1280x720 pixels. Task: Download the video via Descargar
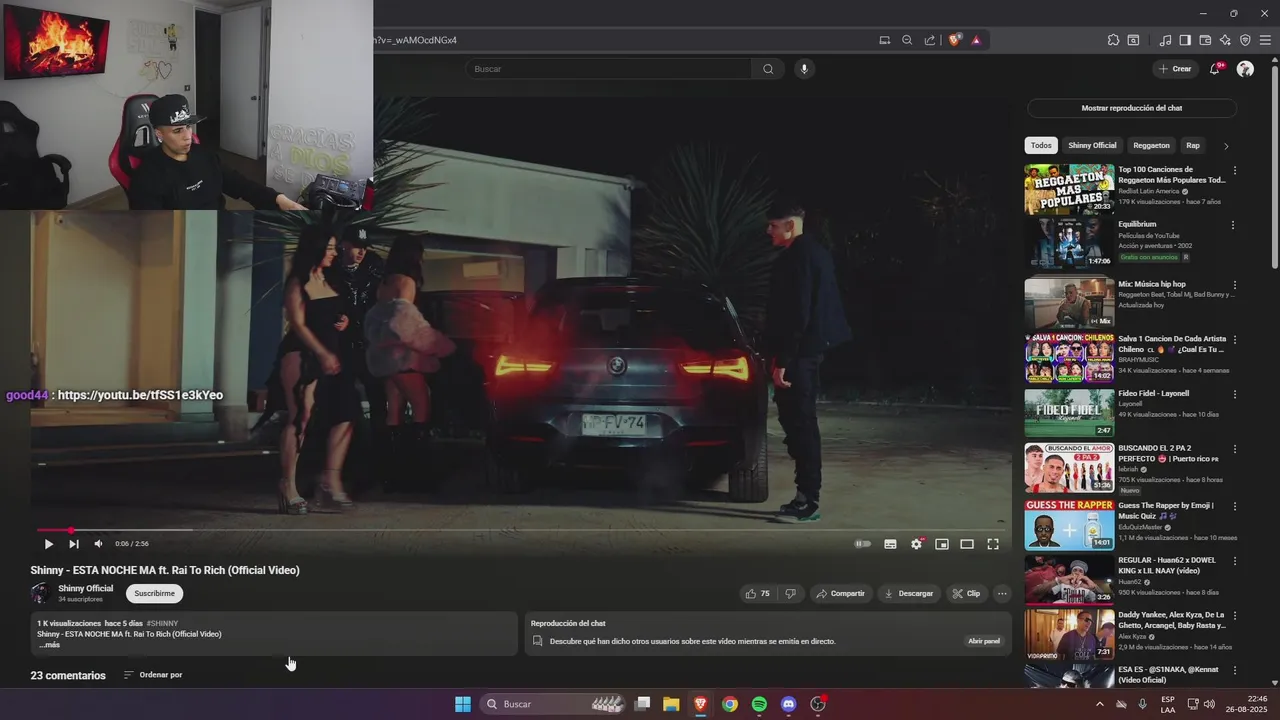click(x=909, y=593)
